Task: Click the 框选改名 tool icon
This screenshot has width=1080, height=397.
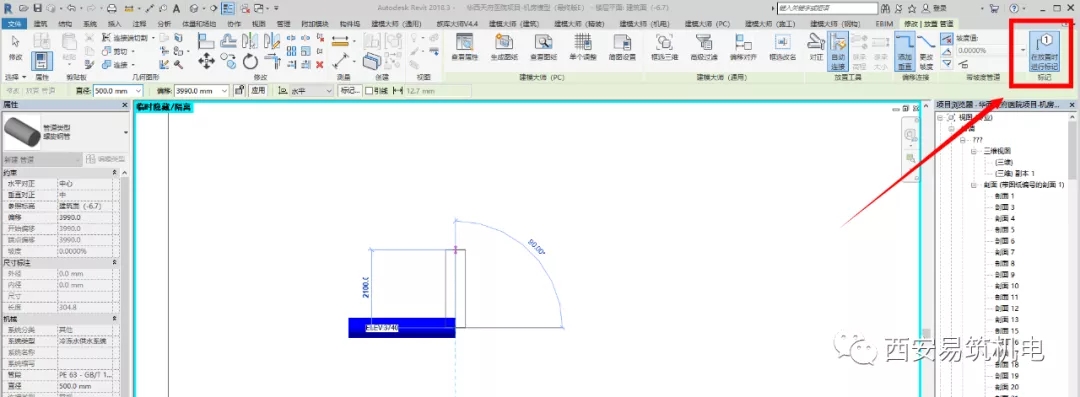Action: click(x=782, y=47)
